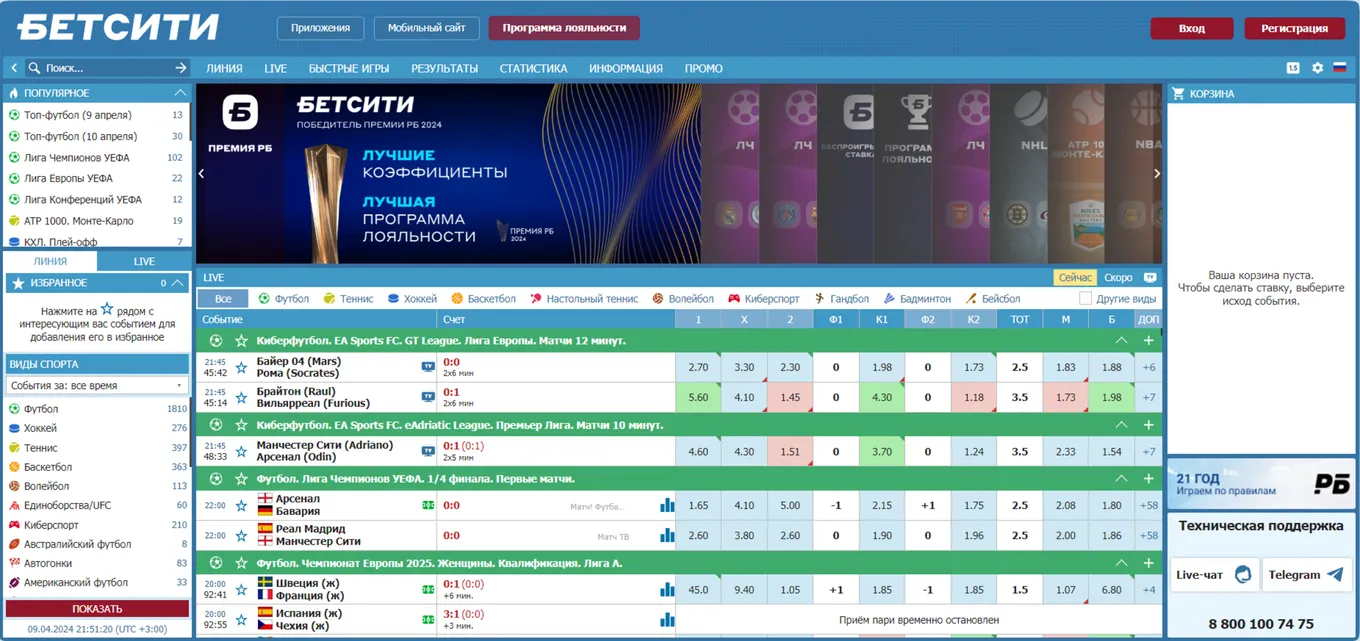1360x641 pixels.
Task: Open the СТАТИСТИКА menu item
Action: (x=534, y=68)
